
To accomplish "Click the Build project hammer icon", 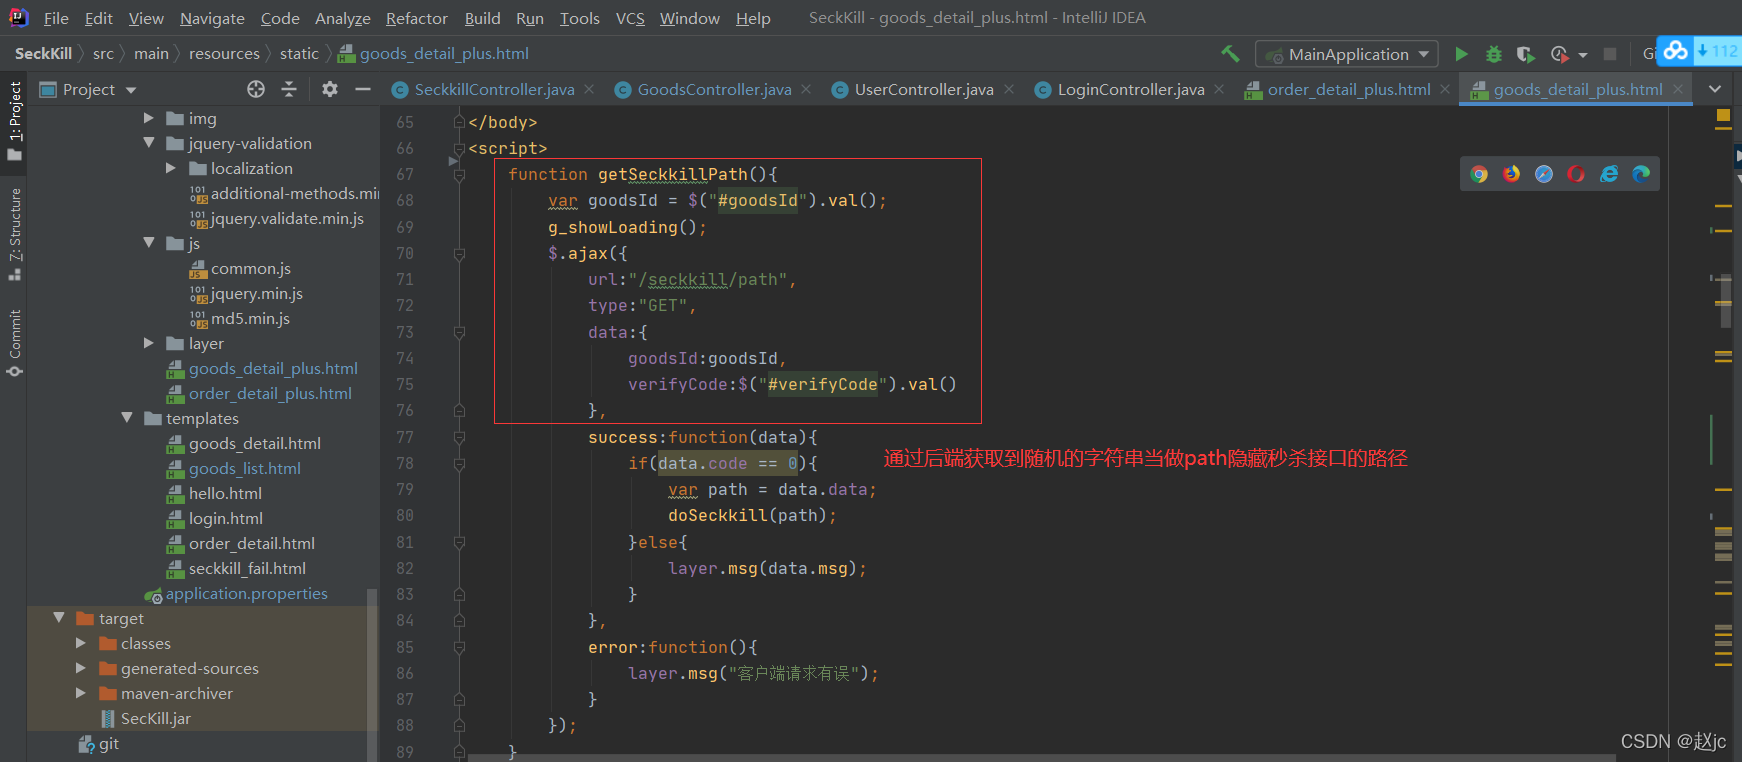I will click(x=1230, y=54).
